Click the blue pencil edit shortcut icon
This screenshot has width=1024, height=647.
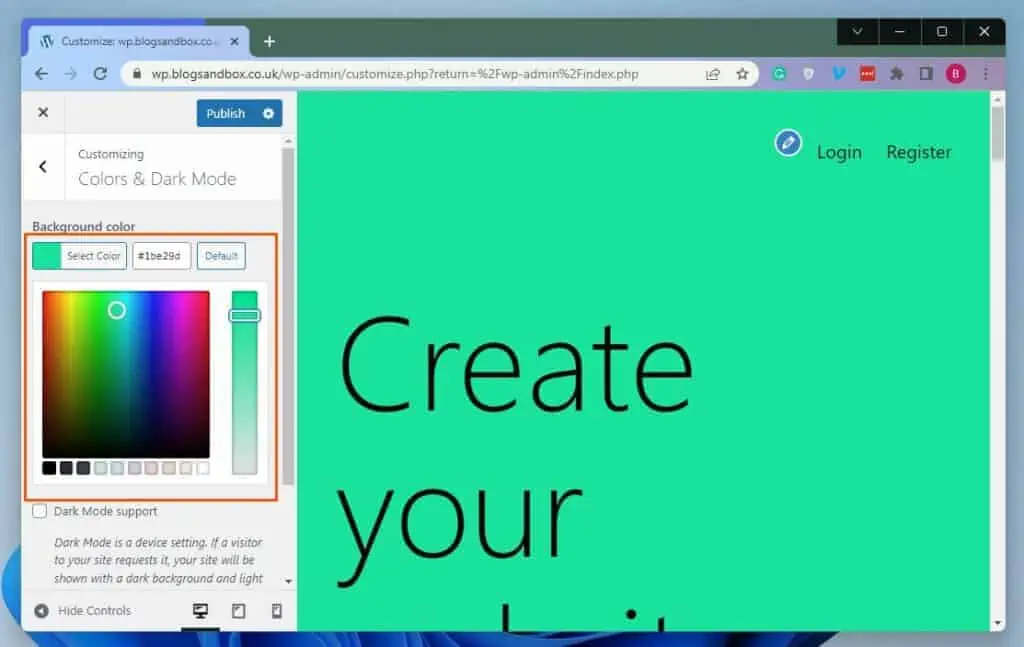coord(788,143)
